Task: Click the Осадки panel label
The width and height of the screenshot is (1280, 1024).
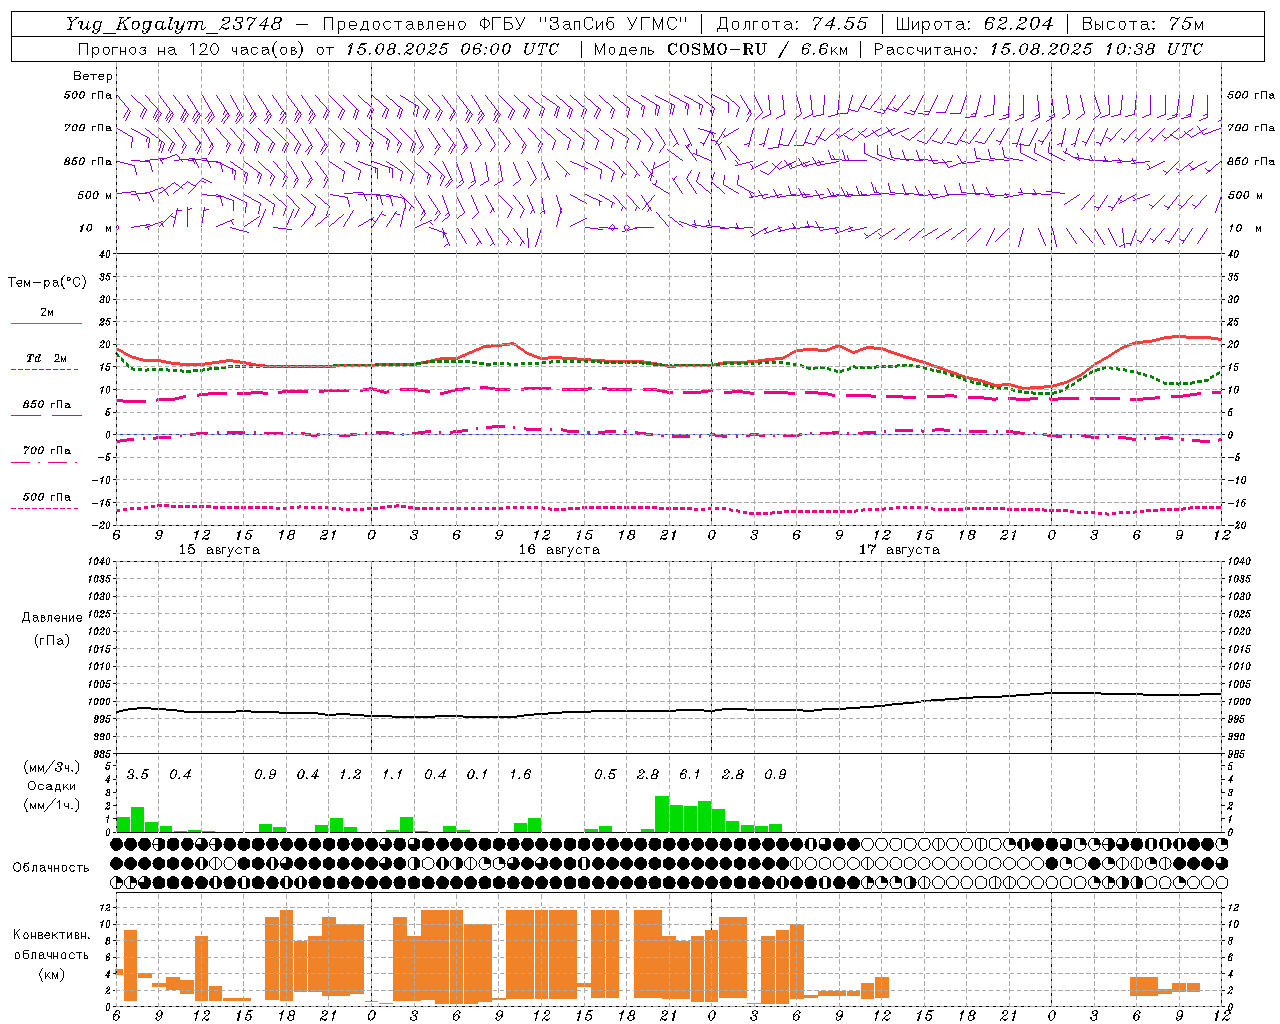Action: 52,786
